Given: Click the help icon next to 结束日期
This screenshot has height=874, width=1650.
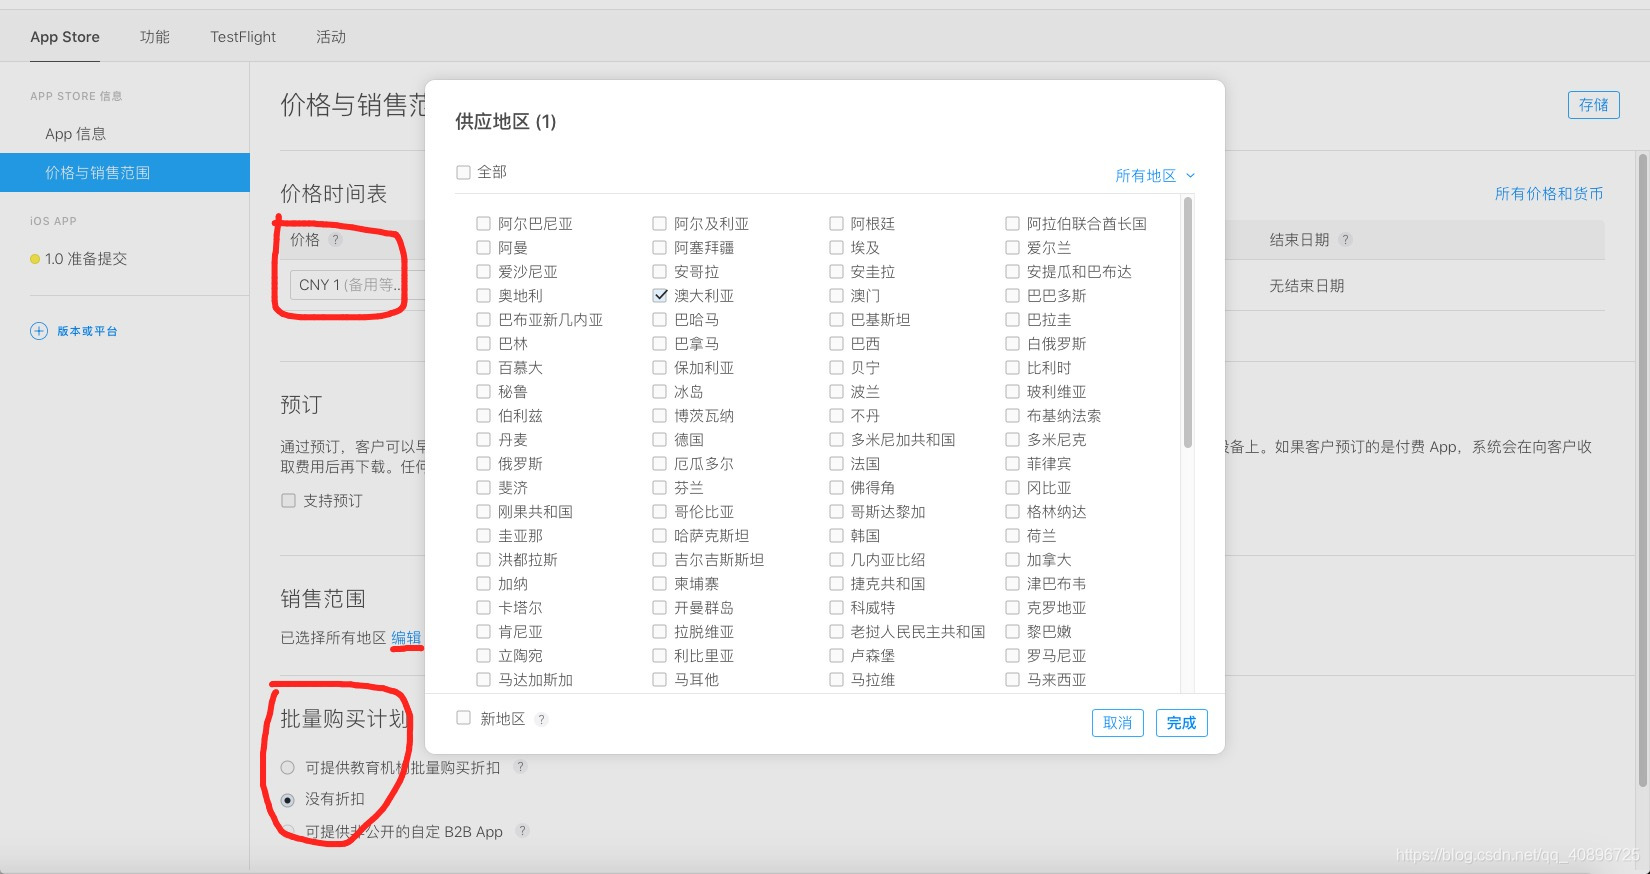Looking at the screenshot, I should click(x=1346, y=240).
